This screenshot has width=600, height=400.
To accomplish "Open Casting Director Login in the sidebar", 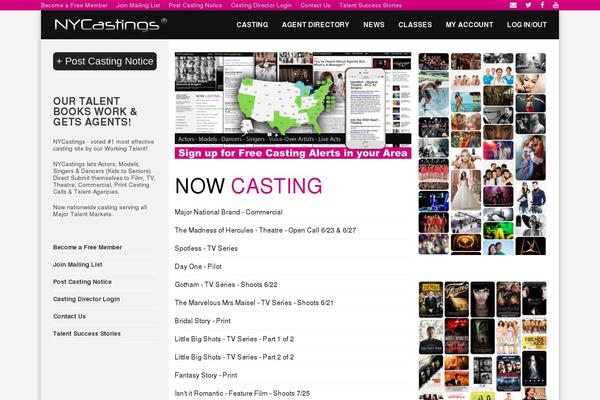I will tap(86, 299).
